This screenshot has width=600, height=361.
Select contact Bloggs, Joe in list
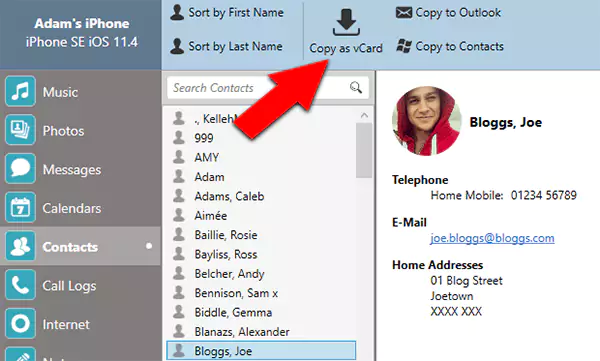261,351
